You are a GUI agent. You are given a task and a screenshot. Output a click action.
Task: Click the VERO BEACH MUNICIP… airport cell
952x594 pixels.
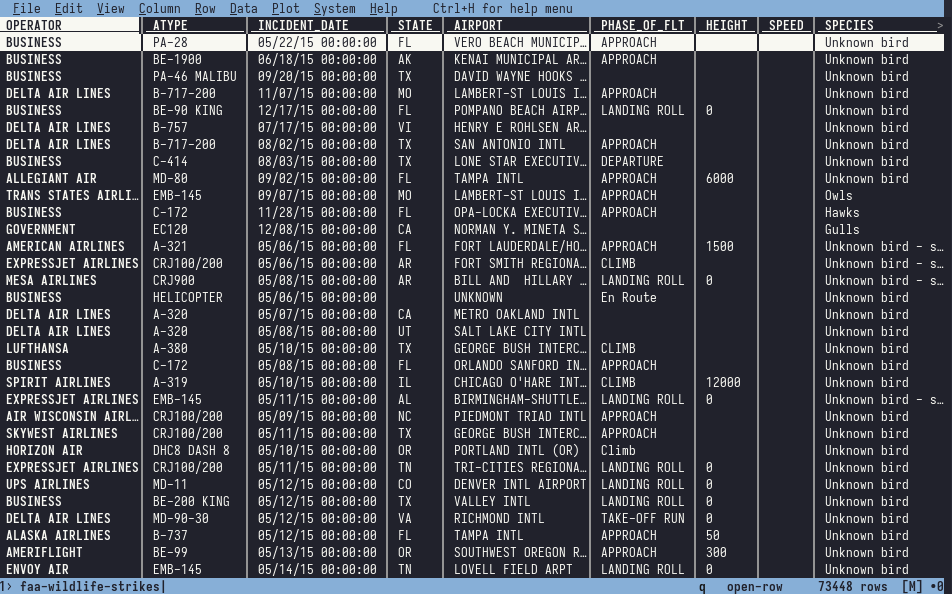coord(520,43)
